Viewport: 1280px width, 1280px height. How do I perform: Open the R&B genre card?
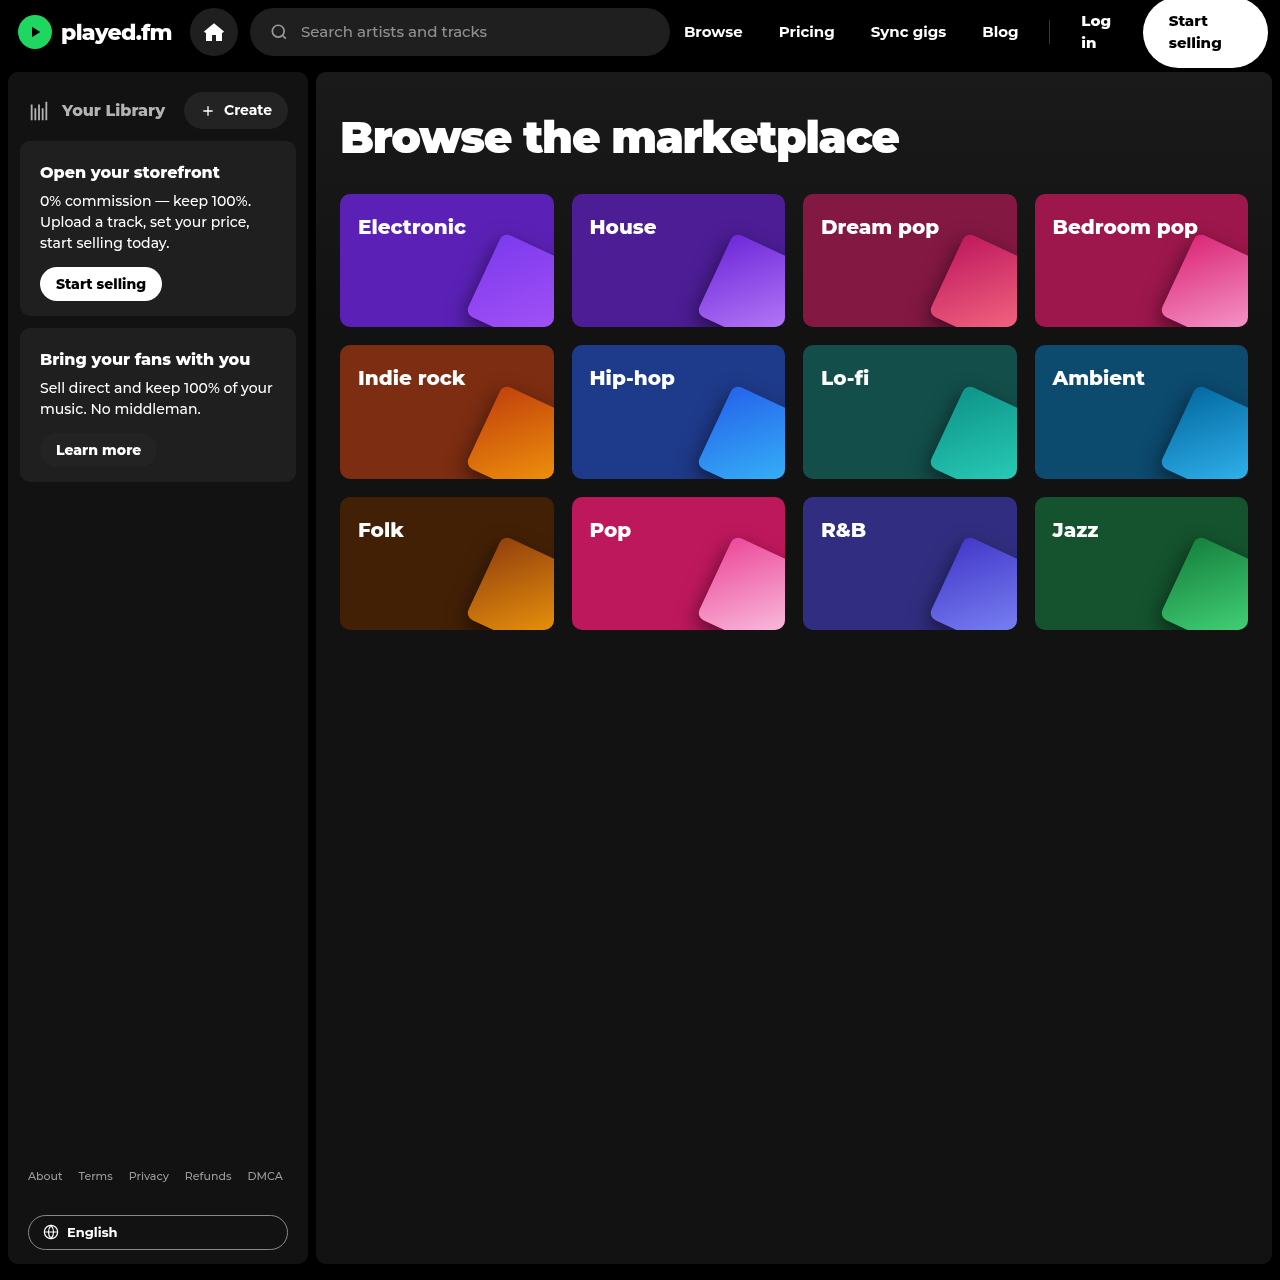coord(910,563)
